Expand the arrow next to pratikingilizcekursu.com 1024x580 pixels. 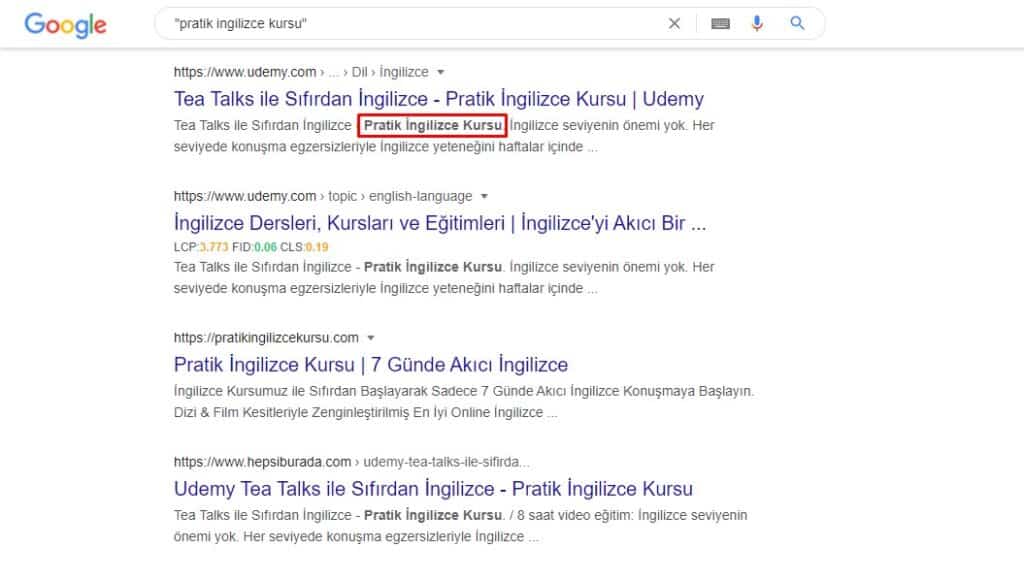click(x=371, y=337)
